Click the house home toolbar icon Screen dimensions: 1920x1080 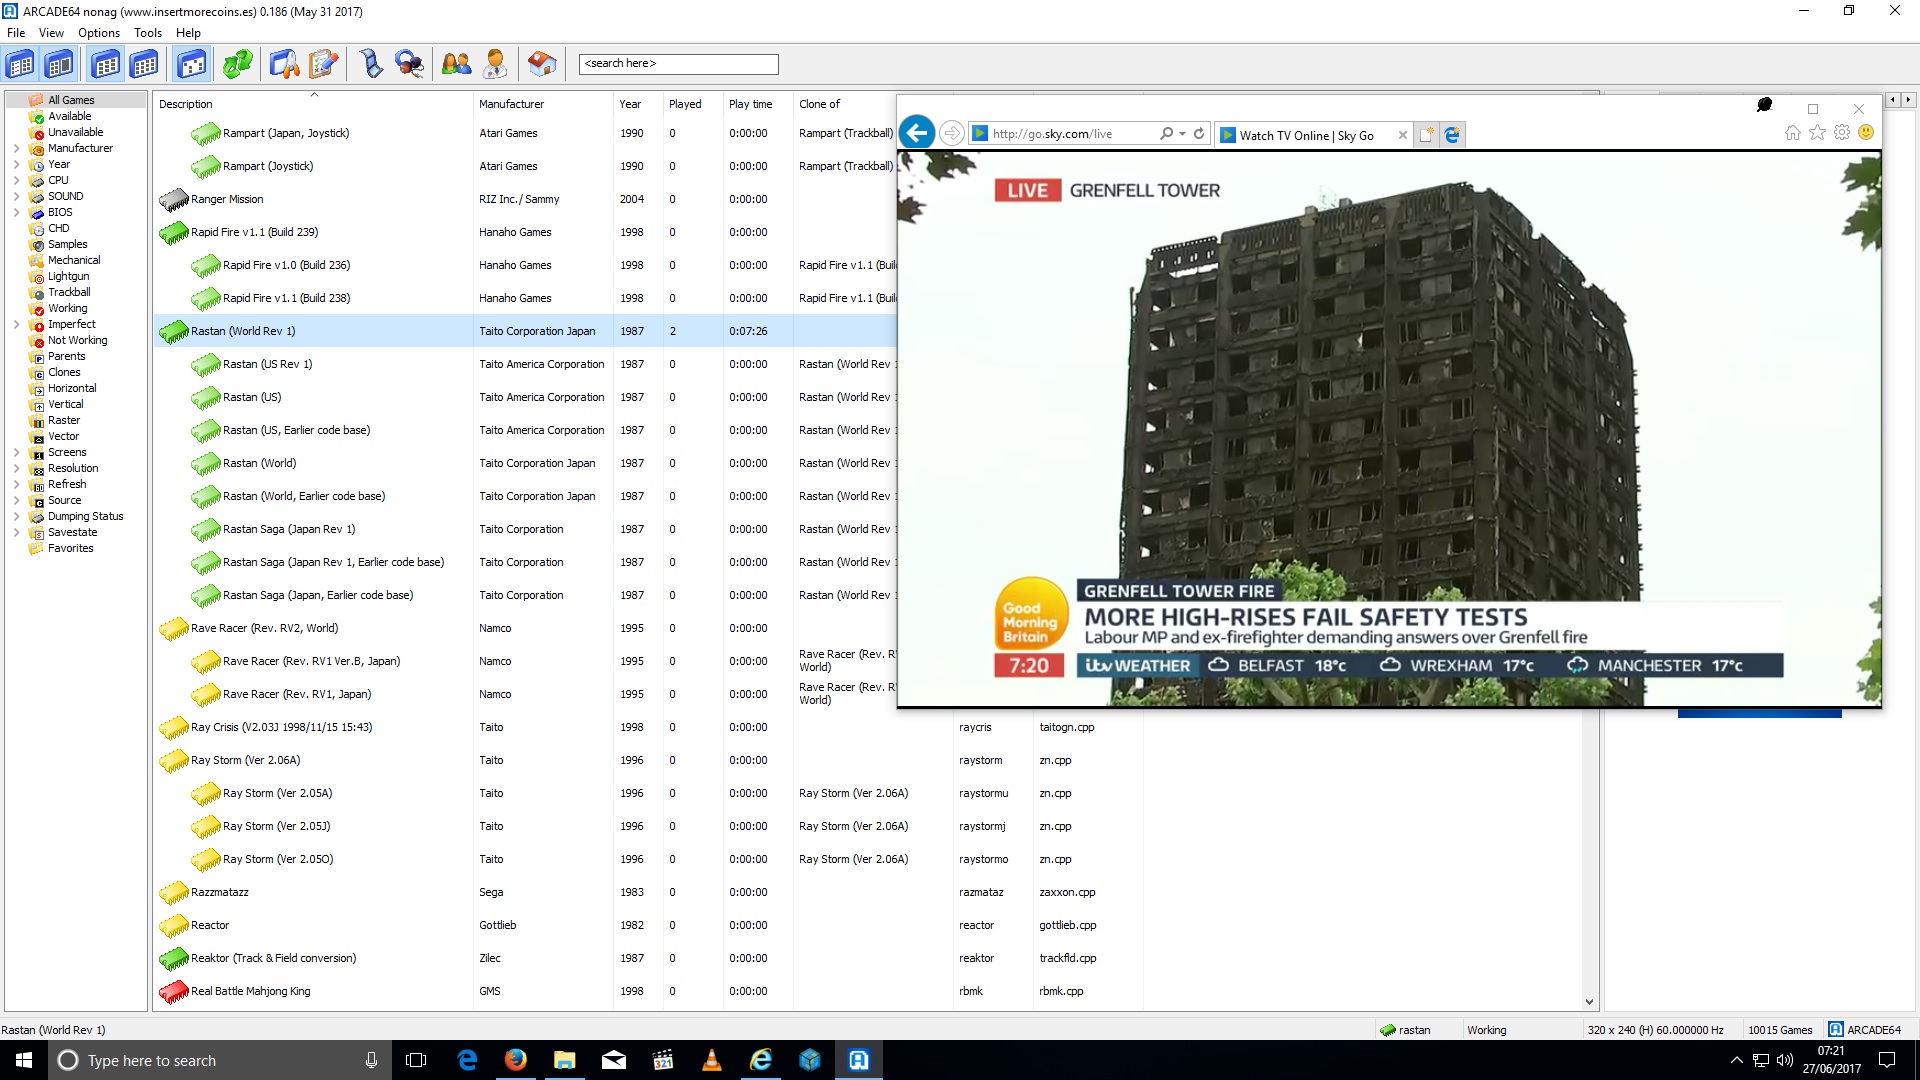pyautogui.click(x=542, y=64)
